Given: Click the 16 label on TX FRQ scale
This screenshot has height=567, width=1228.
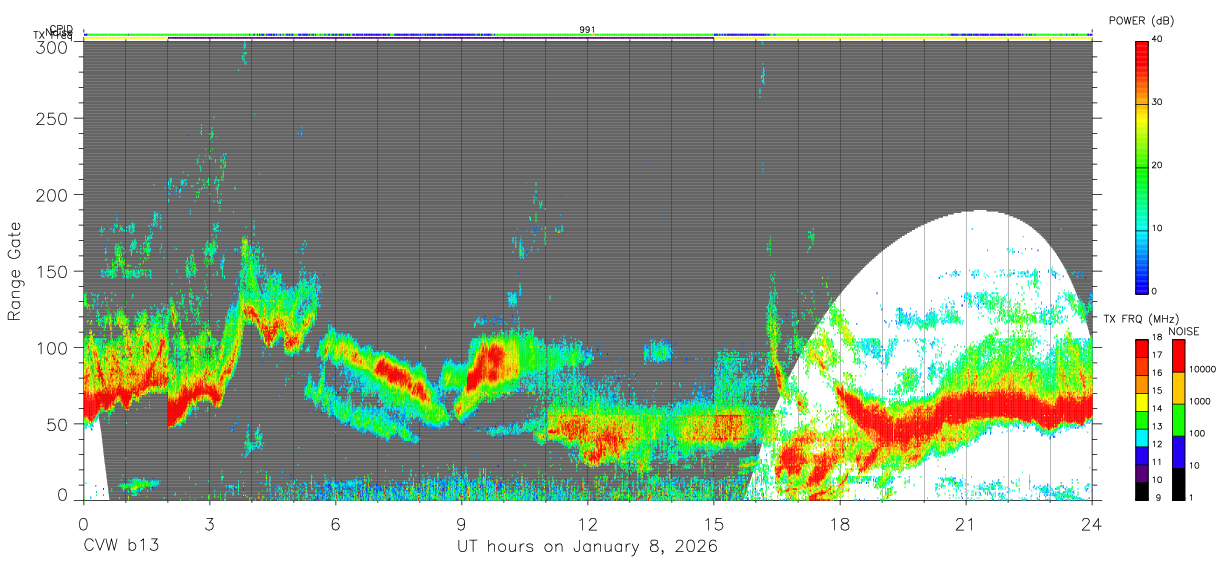Looking at the screenshot, I should [x=1155, y=373].
